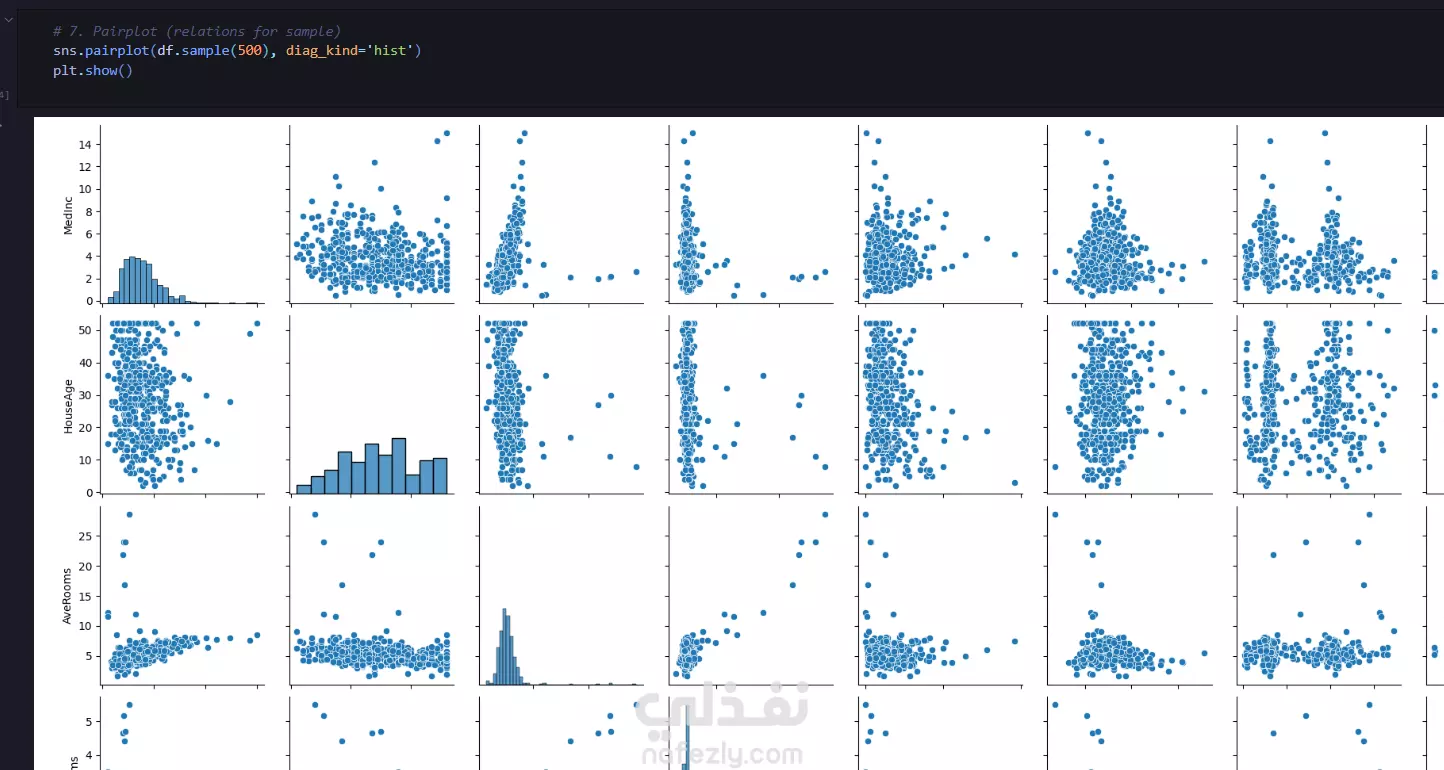
Task: Click the AveRooms histogram plot
Action: (560, 595)
